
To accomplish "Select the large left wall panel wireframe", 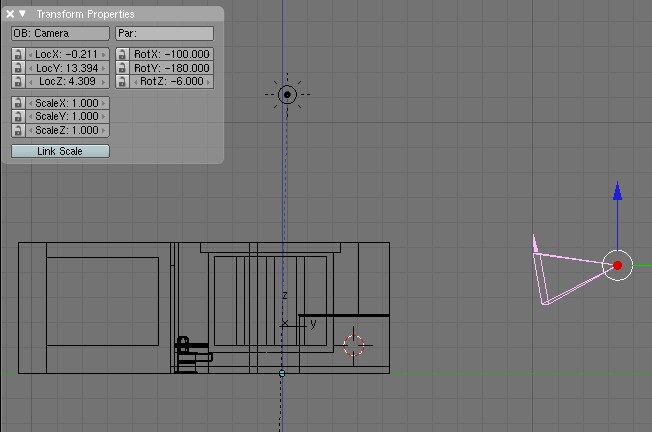I will click(103, 301).
